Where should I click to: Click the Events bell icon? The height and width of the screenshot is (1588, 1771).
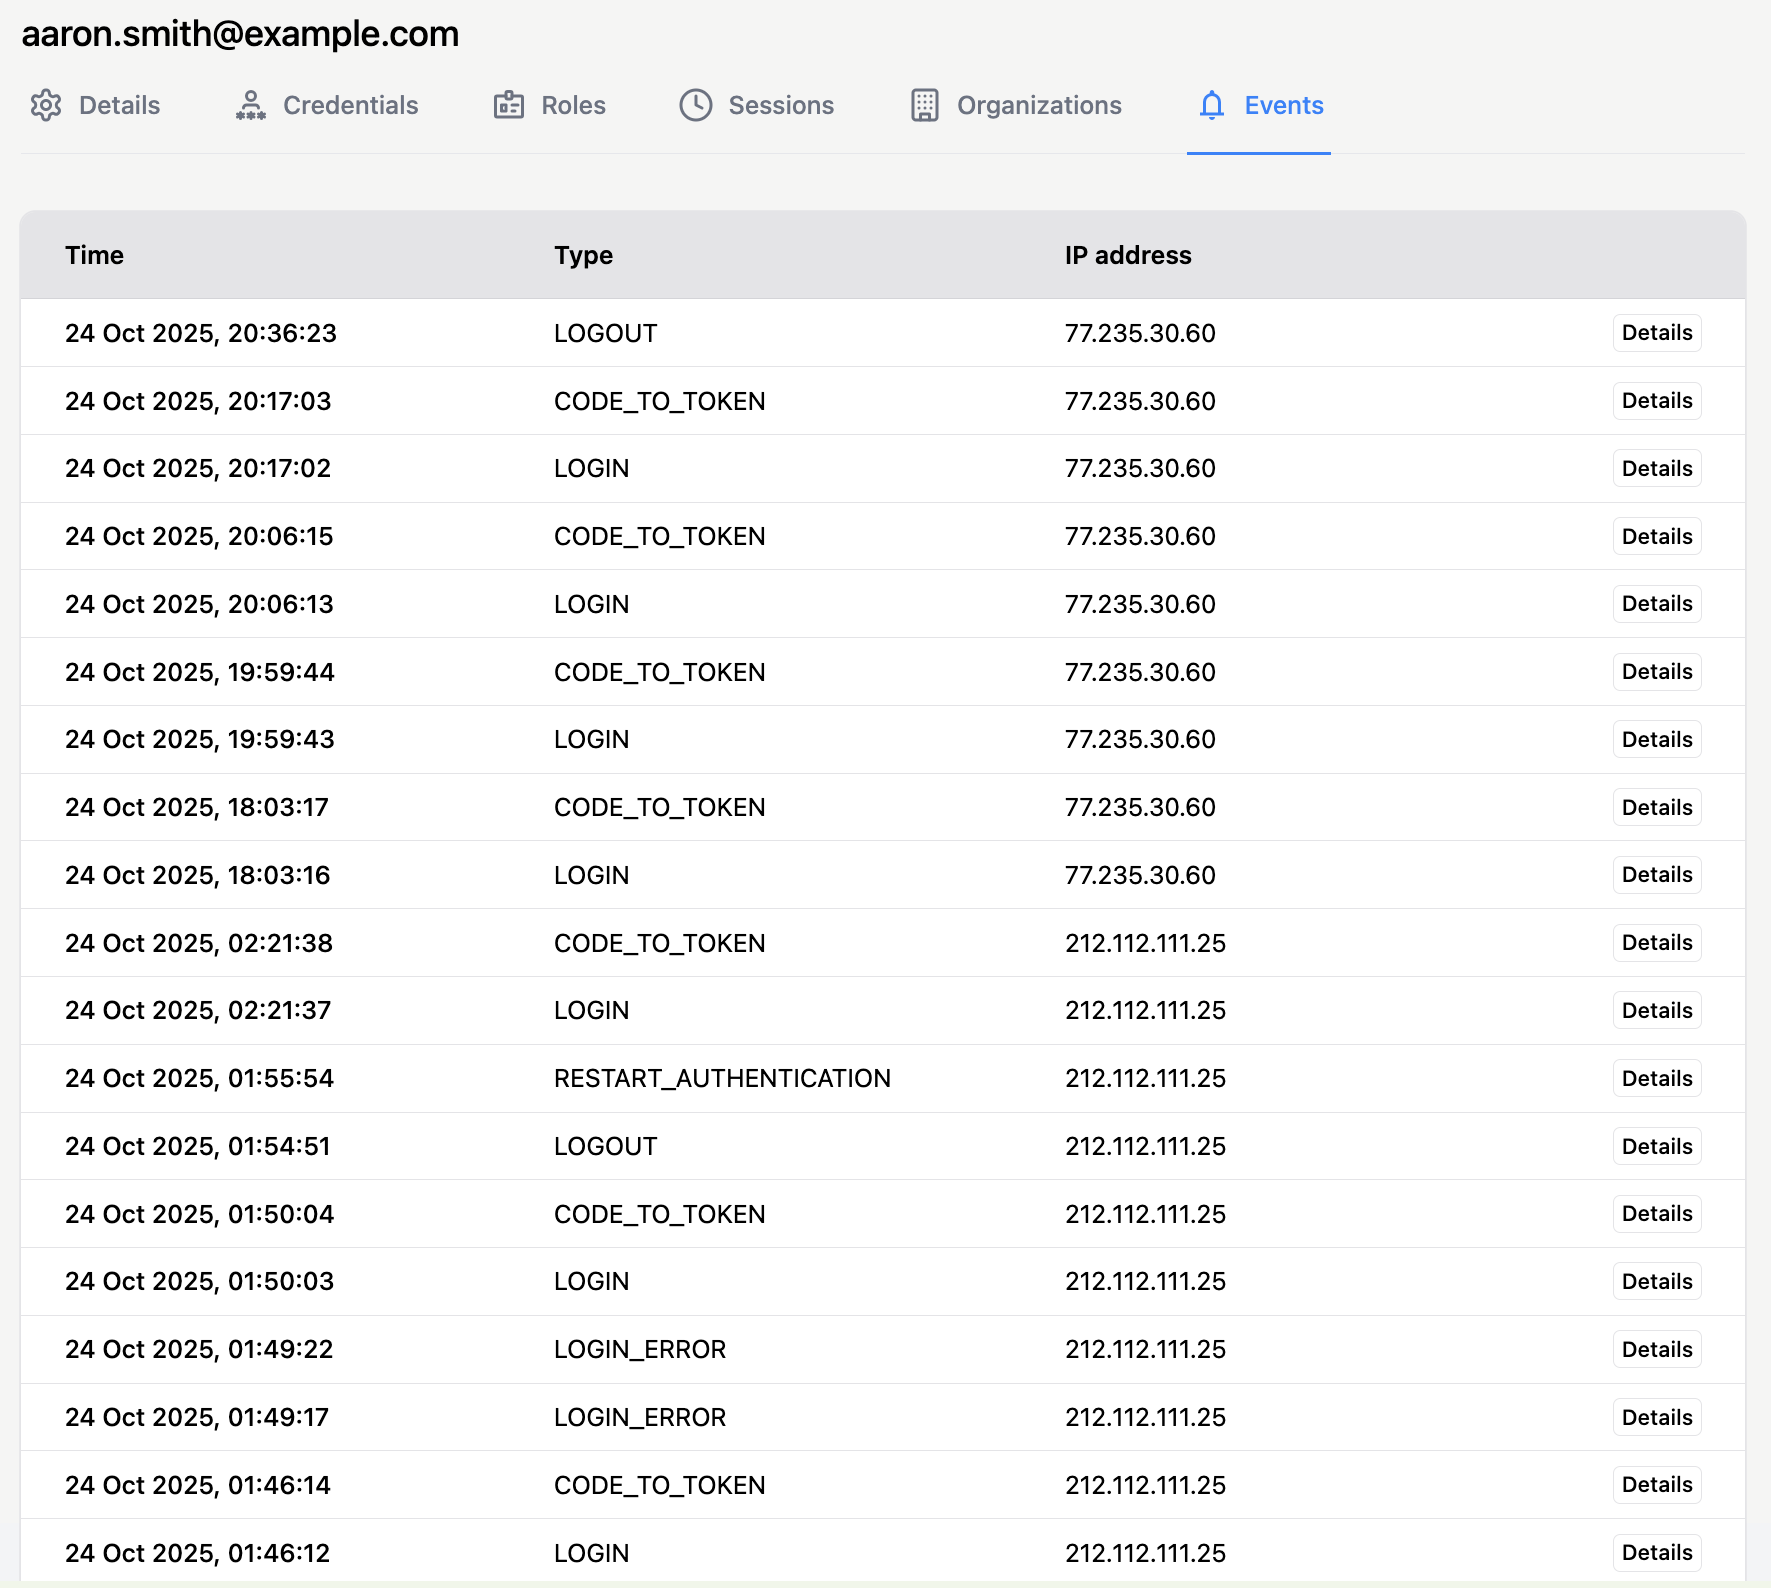(x=1212, y=105)
